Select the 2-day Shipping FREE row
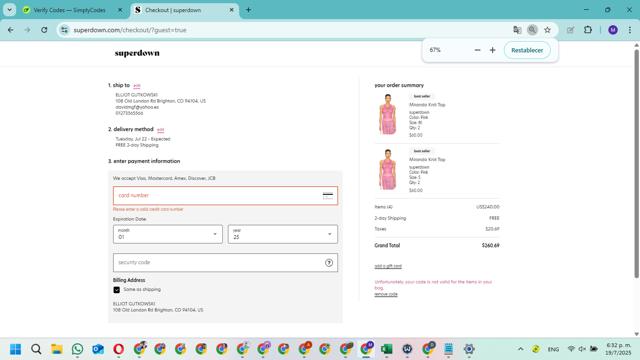640x360 pixels. pyautogui.click(x=437, y=218)
